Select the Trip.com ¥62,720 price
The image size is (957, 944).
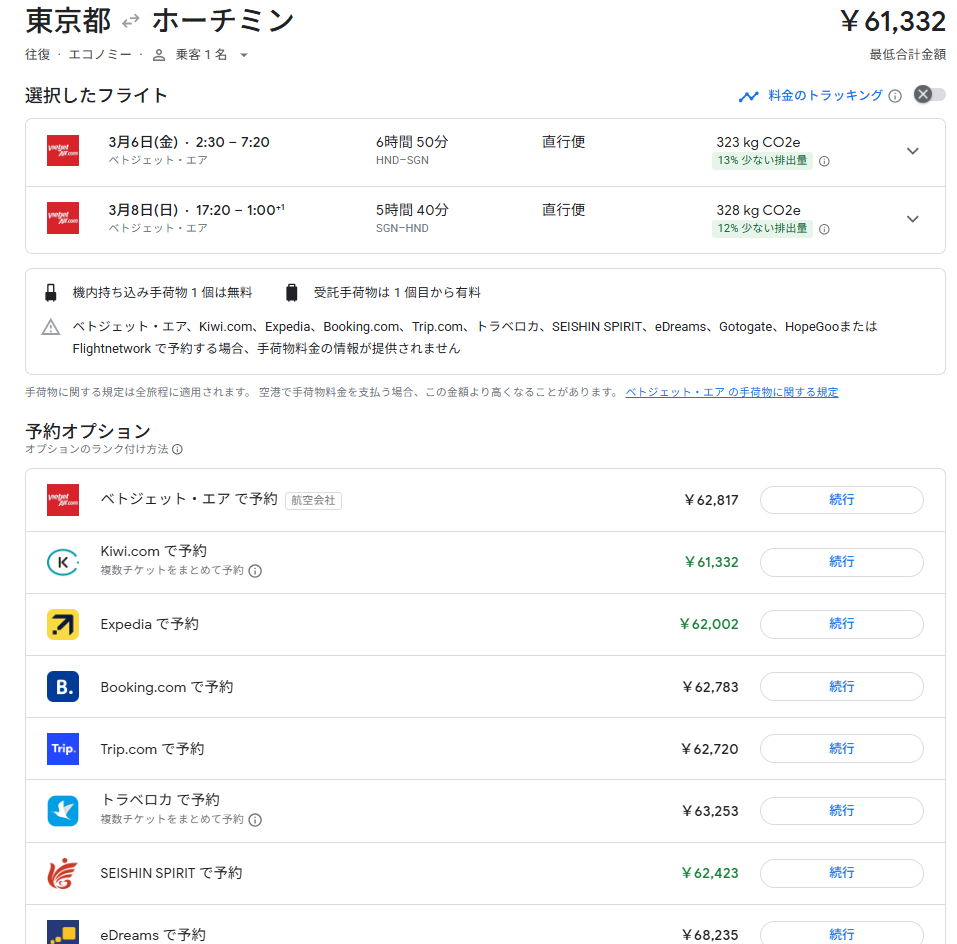click(709, 749)
